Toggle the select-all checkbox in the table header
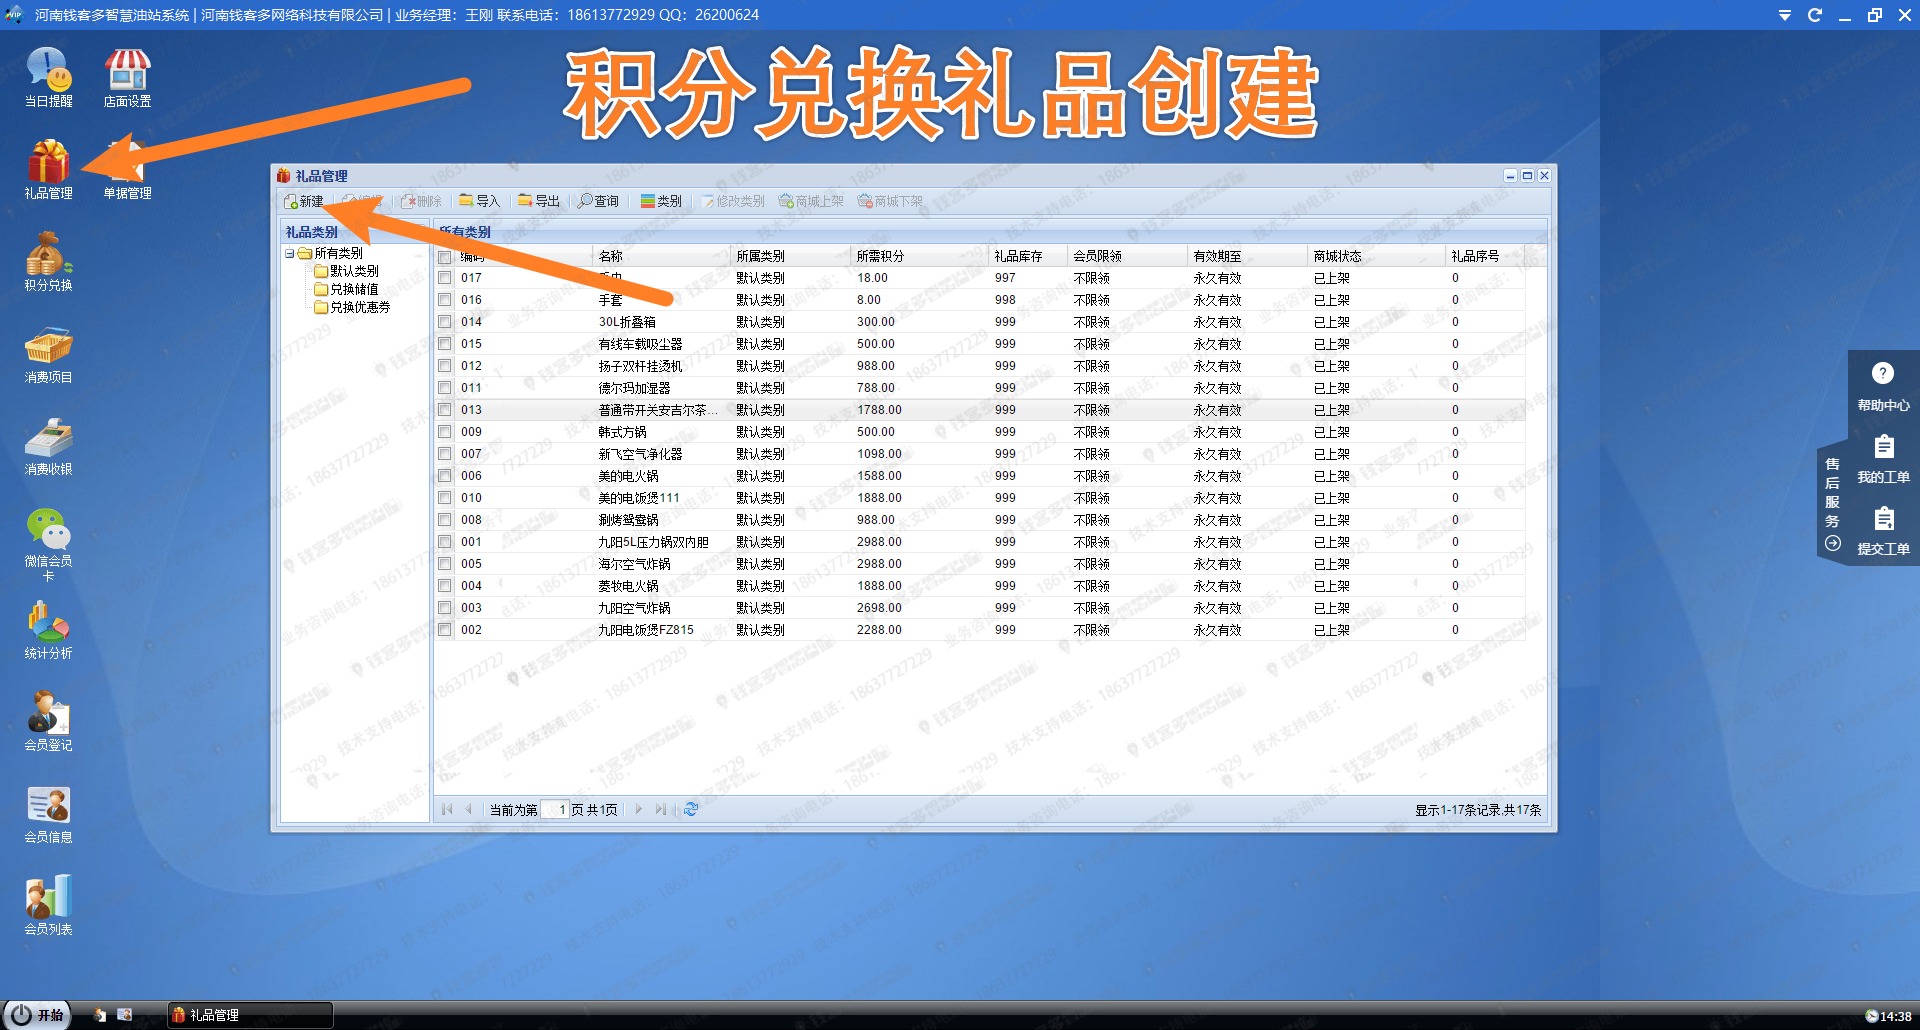 [x=445, y=257]
